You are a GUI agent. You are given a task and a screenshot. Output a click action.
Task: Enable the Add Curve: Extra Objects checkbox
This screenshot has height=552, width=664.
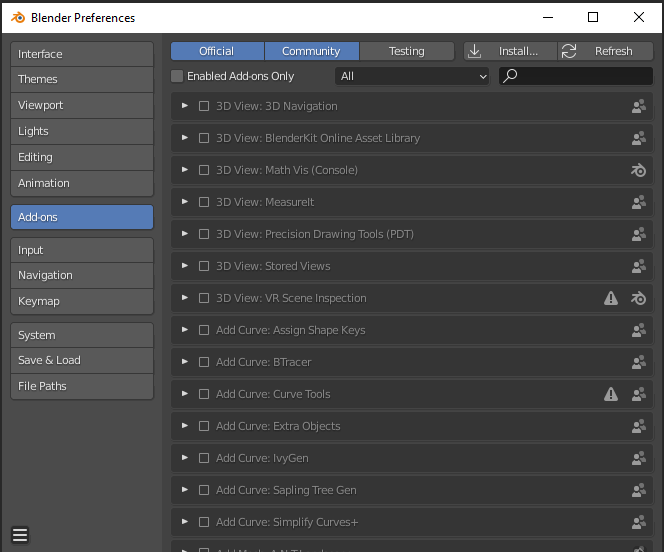[204, 426]
